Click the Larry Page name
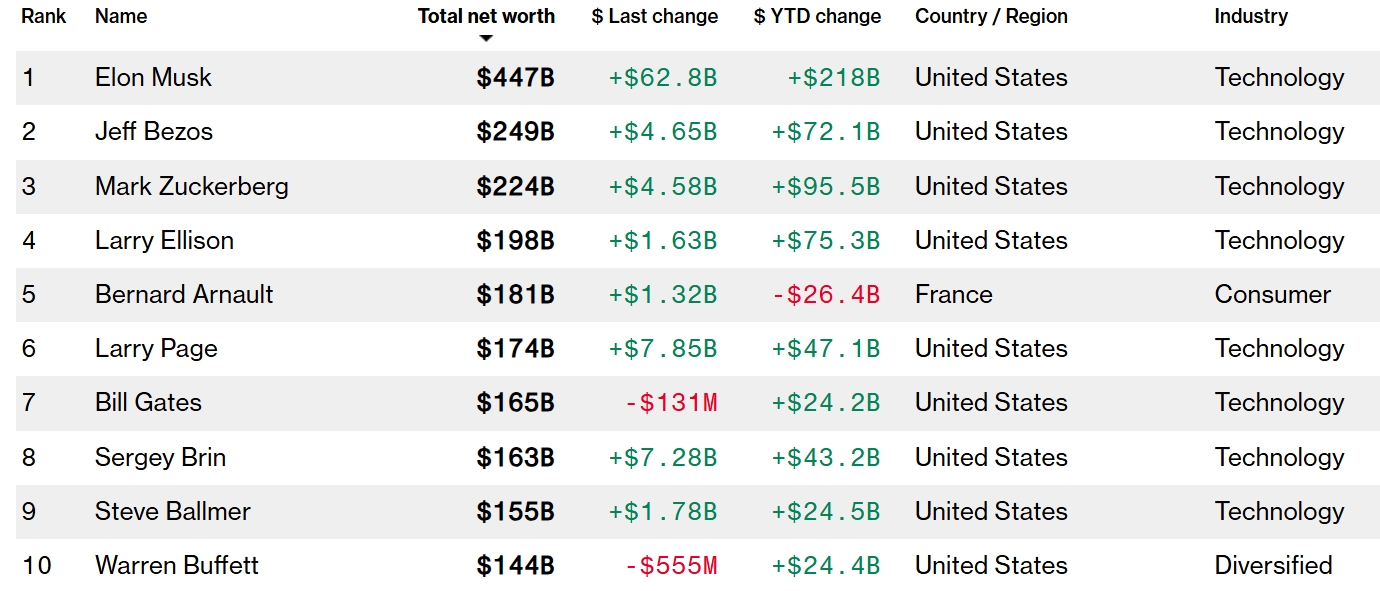The image size is (1380, 591). [x=156, y=349]
